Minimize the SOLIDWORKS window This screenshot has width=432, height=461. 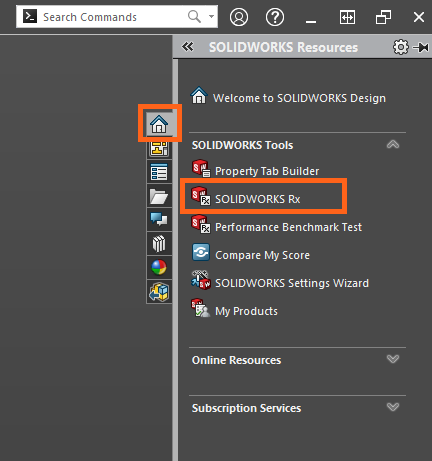pyautogui.click(x=311, y=21)
